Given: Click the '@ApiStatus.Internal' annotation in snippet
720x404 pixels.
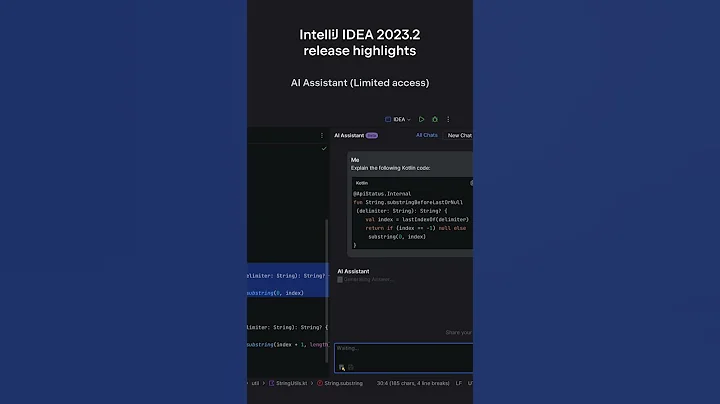Looking at the screenshot, I should pyautogui.click(x=382, y=194).
